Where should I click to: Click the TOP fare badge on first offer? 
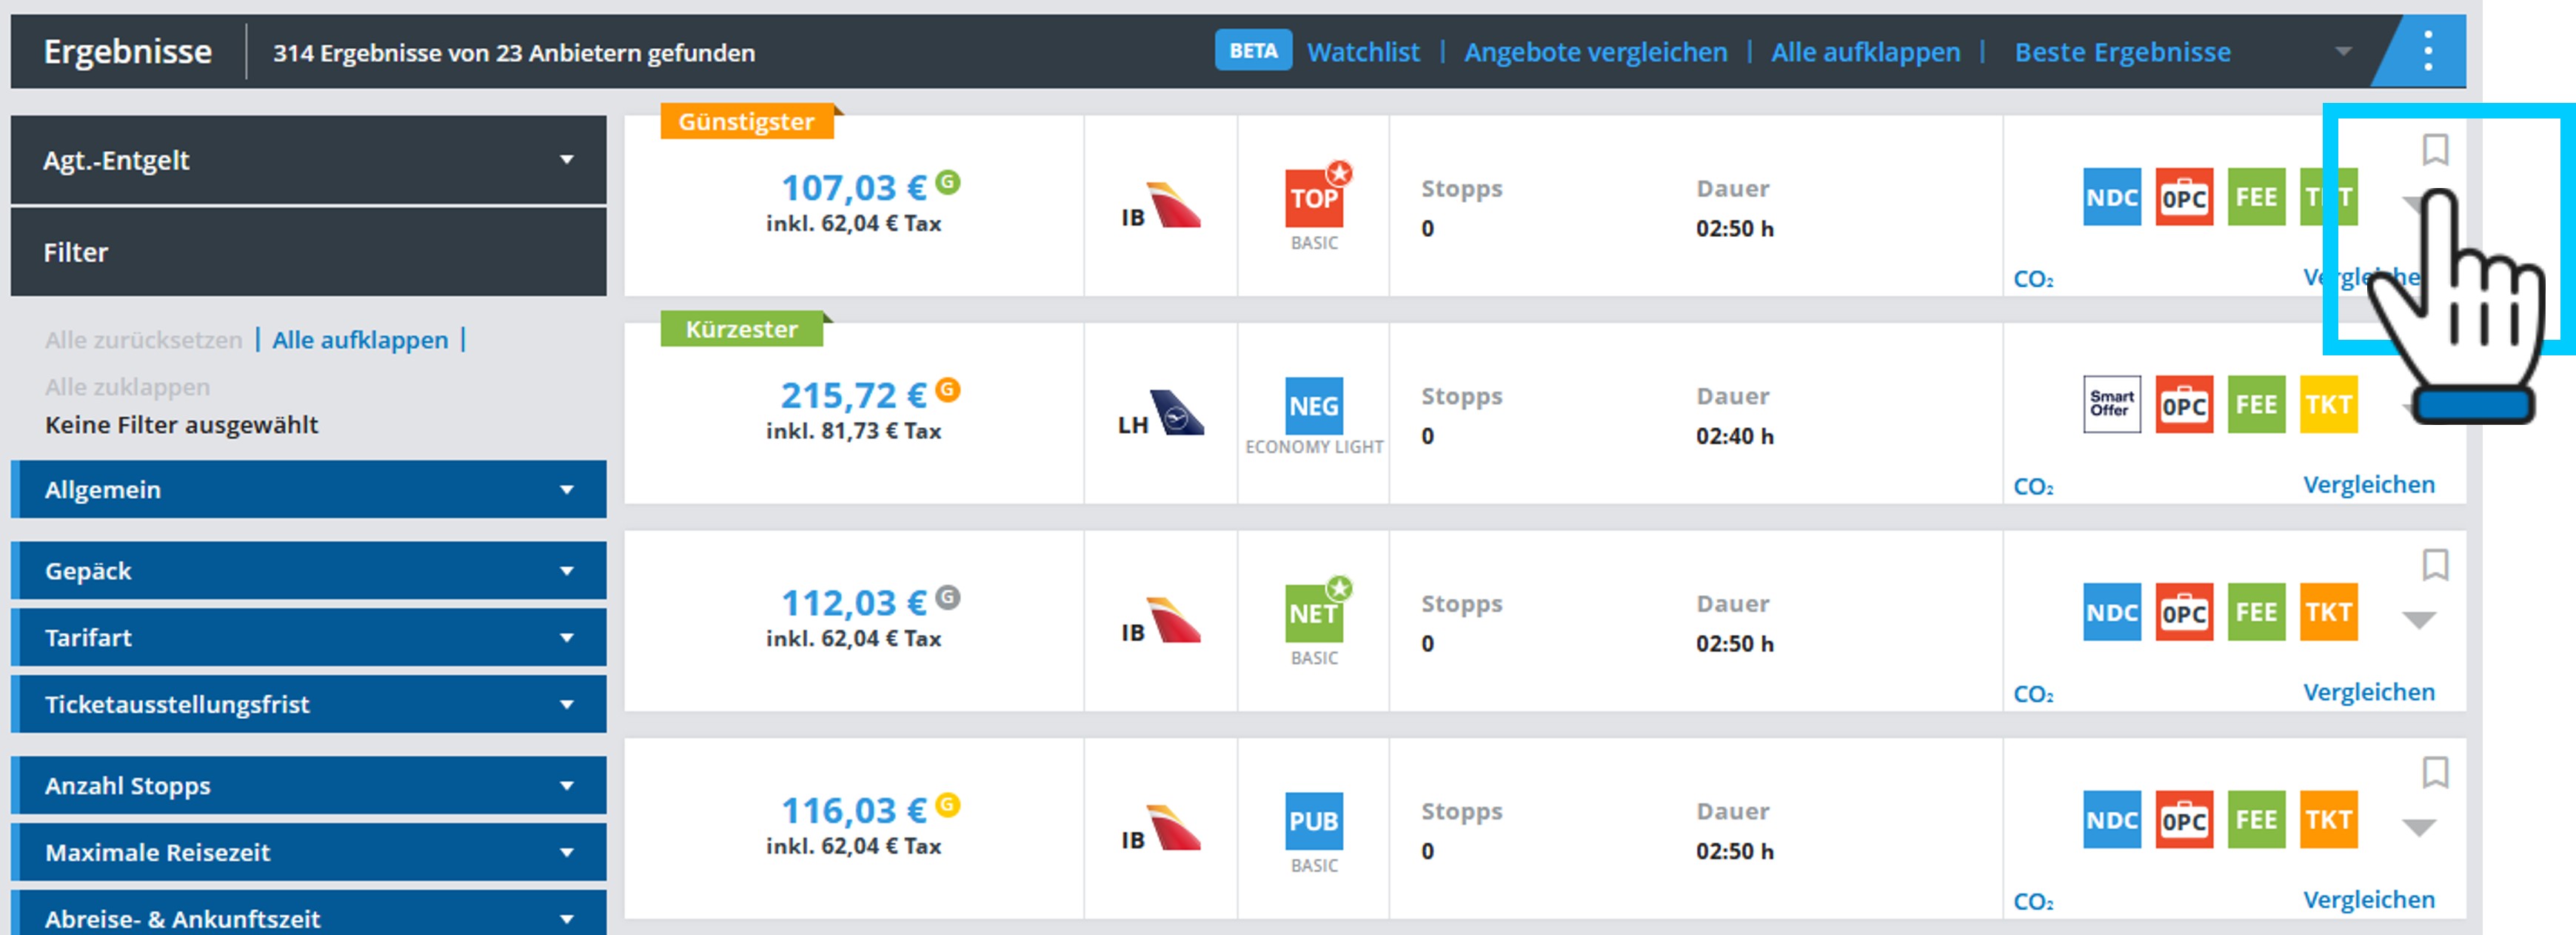(1313, 198)
